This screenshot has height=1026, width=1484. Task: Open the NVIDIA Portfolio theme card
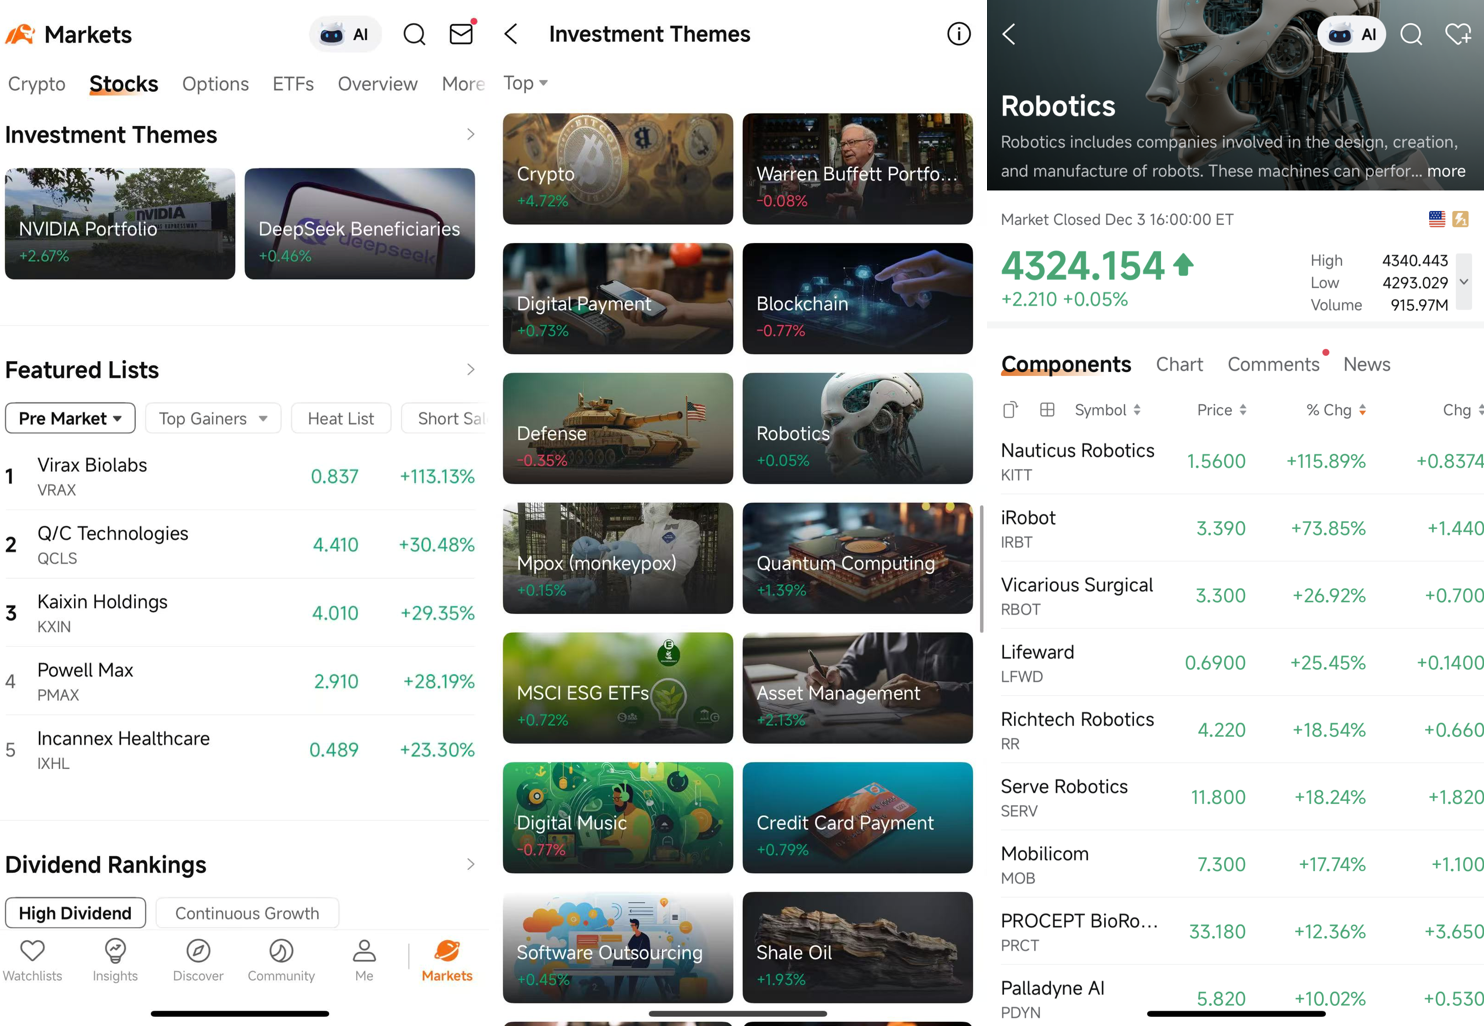pyautogui.click(x=120, y=223)
